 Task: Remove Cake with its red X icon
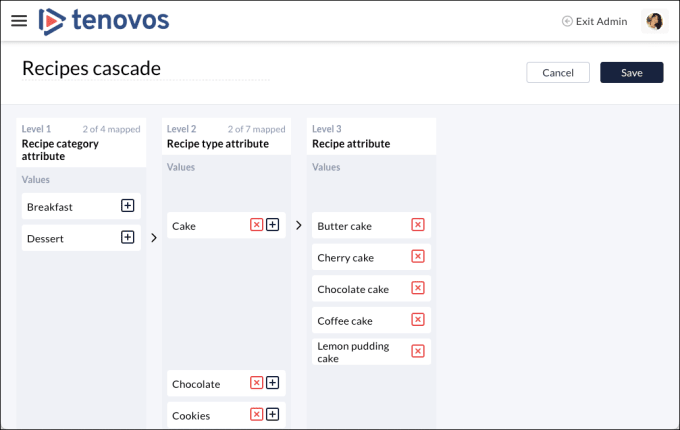click(256, 225)
